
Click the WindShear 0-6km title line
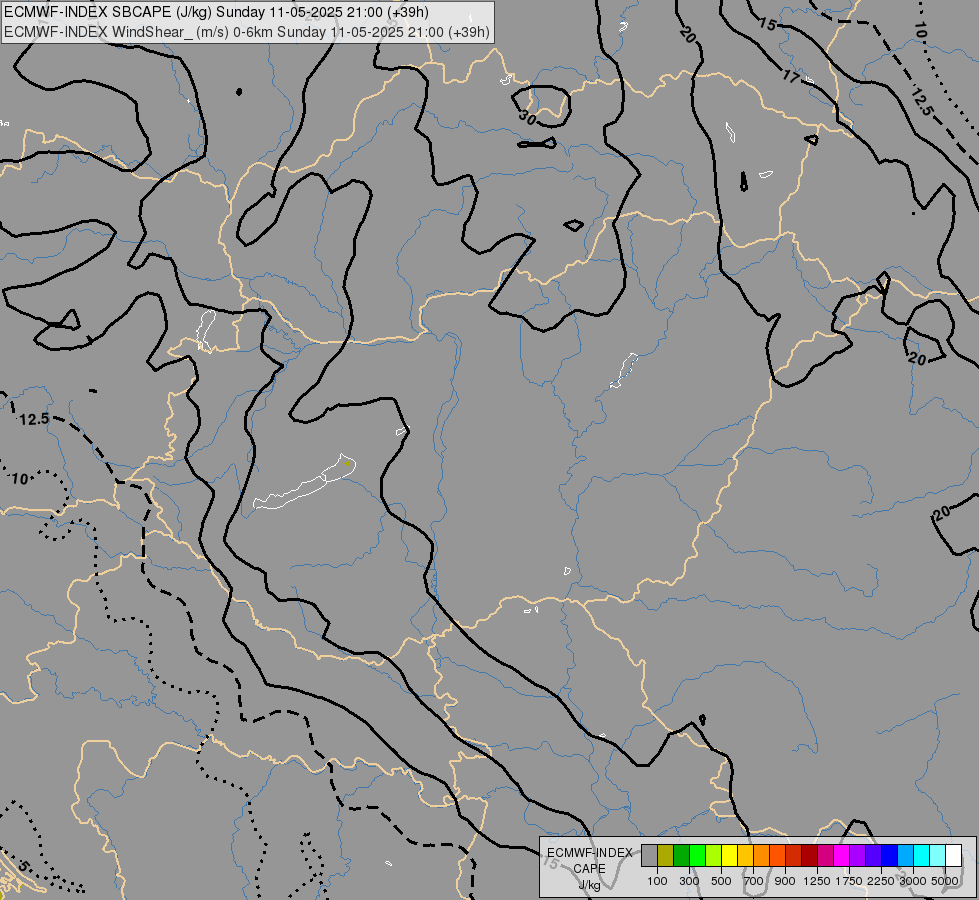(247, 32)
